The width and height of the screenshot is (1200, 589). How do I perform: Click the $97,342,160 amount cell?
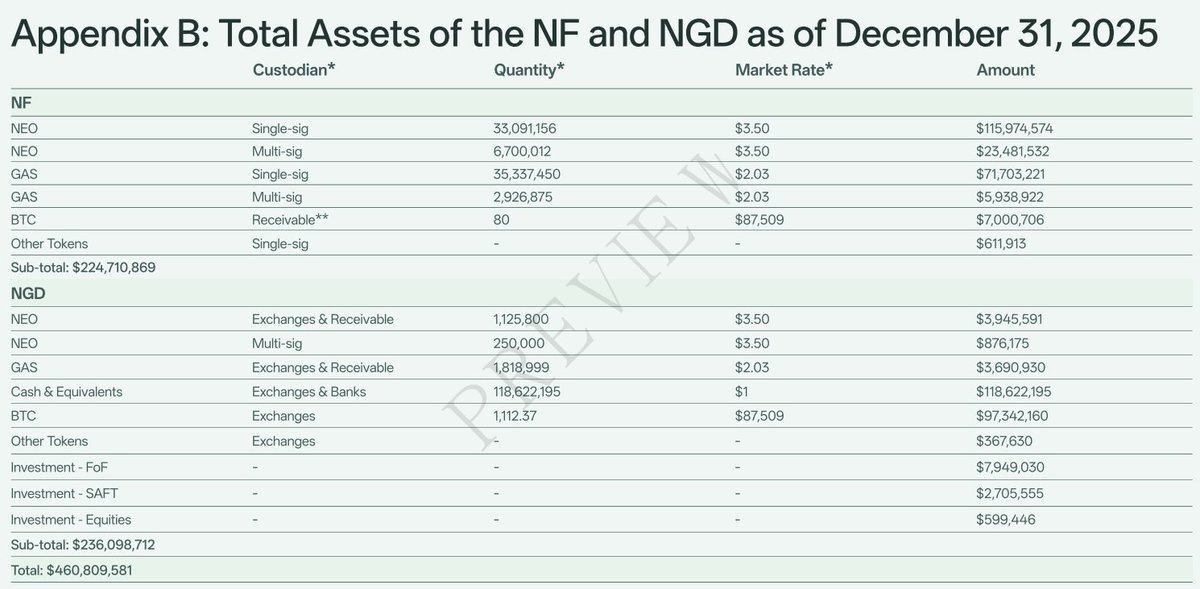[1014, 416]
